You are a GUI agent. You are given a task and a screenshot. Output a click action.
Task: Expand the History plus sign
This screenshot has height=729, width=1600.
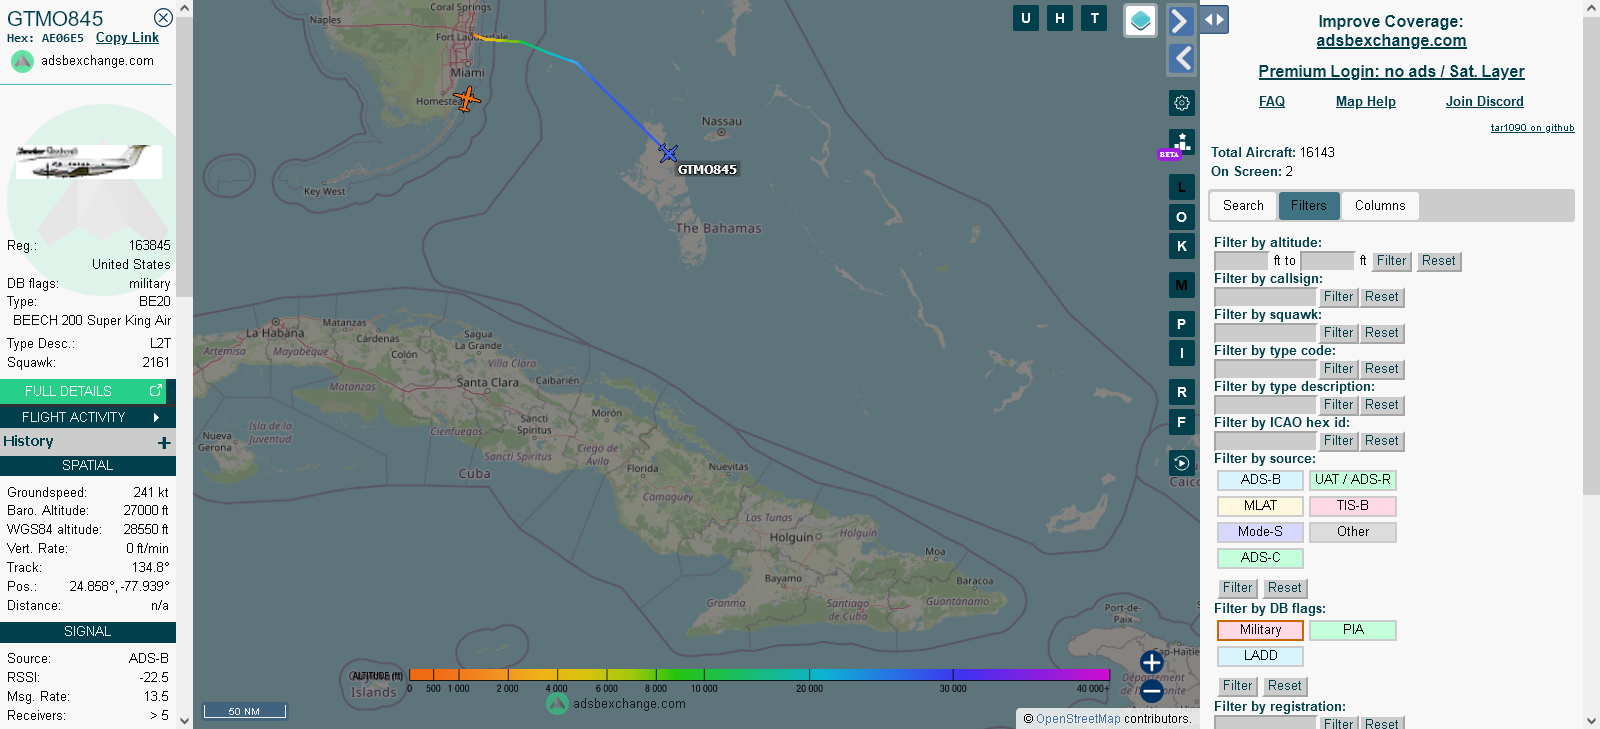pos(164,442)
